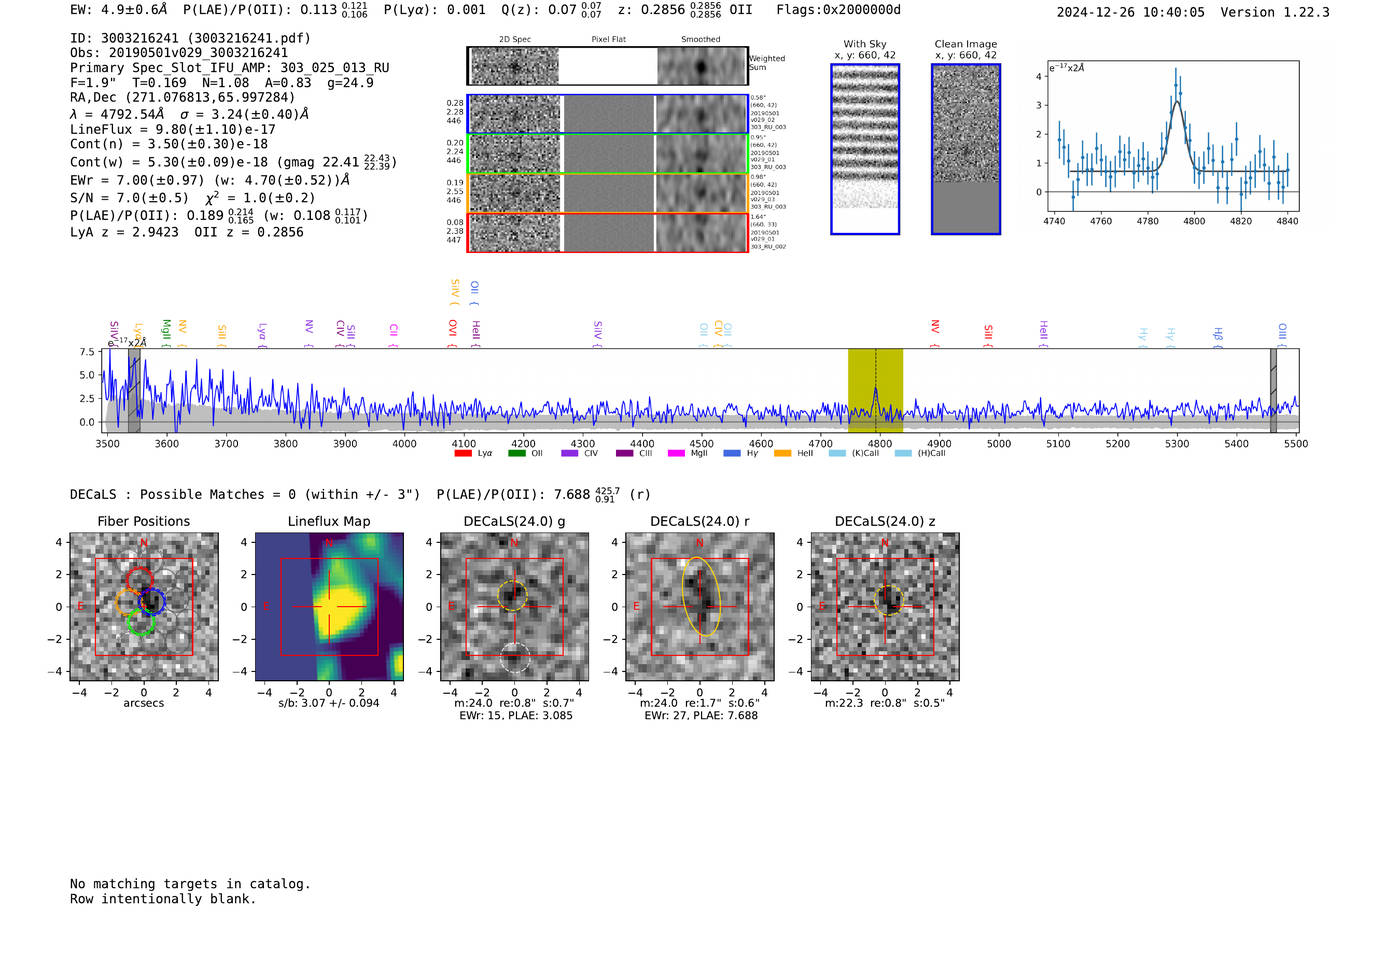Click the green OII legend swatch

coord(516,454)
